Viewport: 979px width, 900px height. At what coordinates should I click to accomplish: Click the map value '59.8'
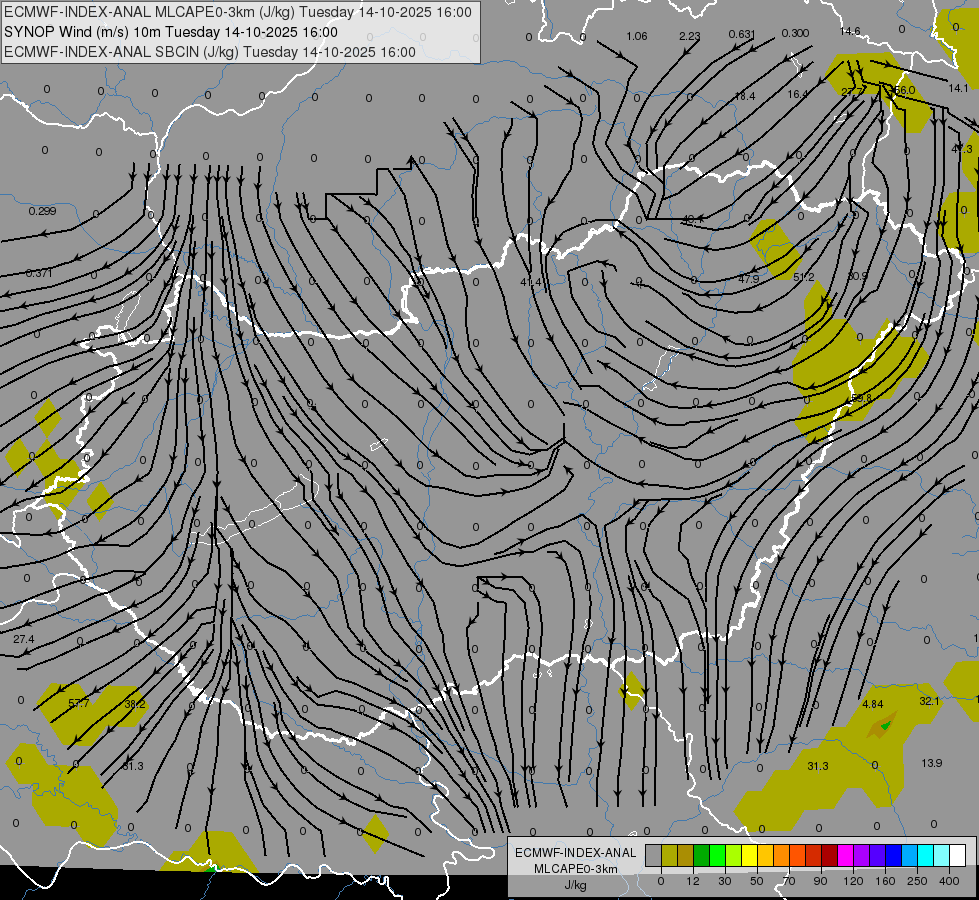tap(862, 398)
